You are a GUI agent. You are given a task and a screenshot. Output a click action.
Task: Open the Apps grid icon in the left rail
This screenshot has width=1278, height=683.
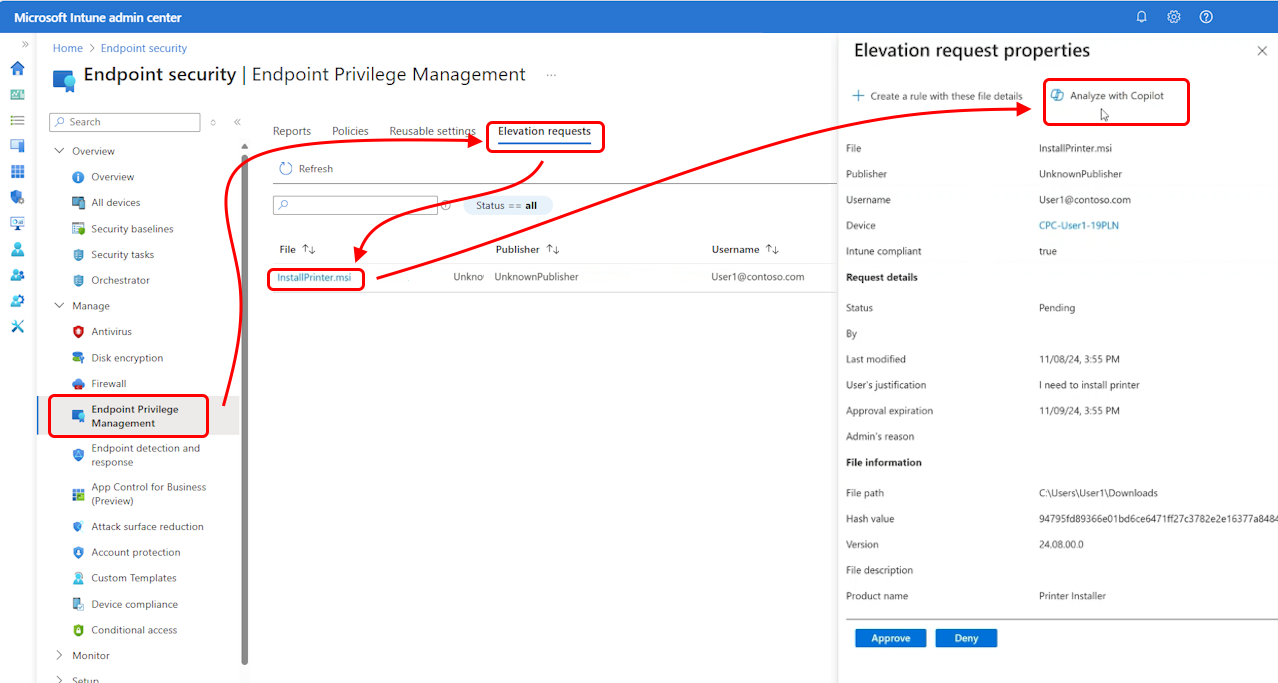pyautogui.click(x=17, y=172)
